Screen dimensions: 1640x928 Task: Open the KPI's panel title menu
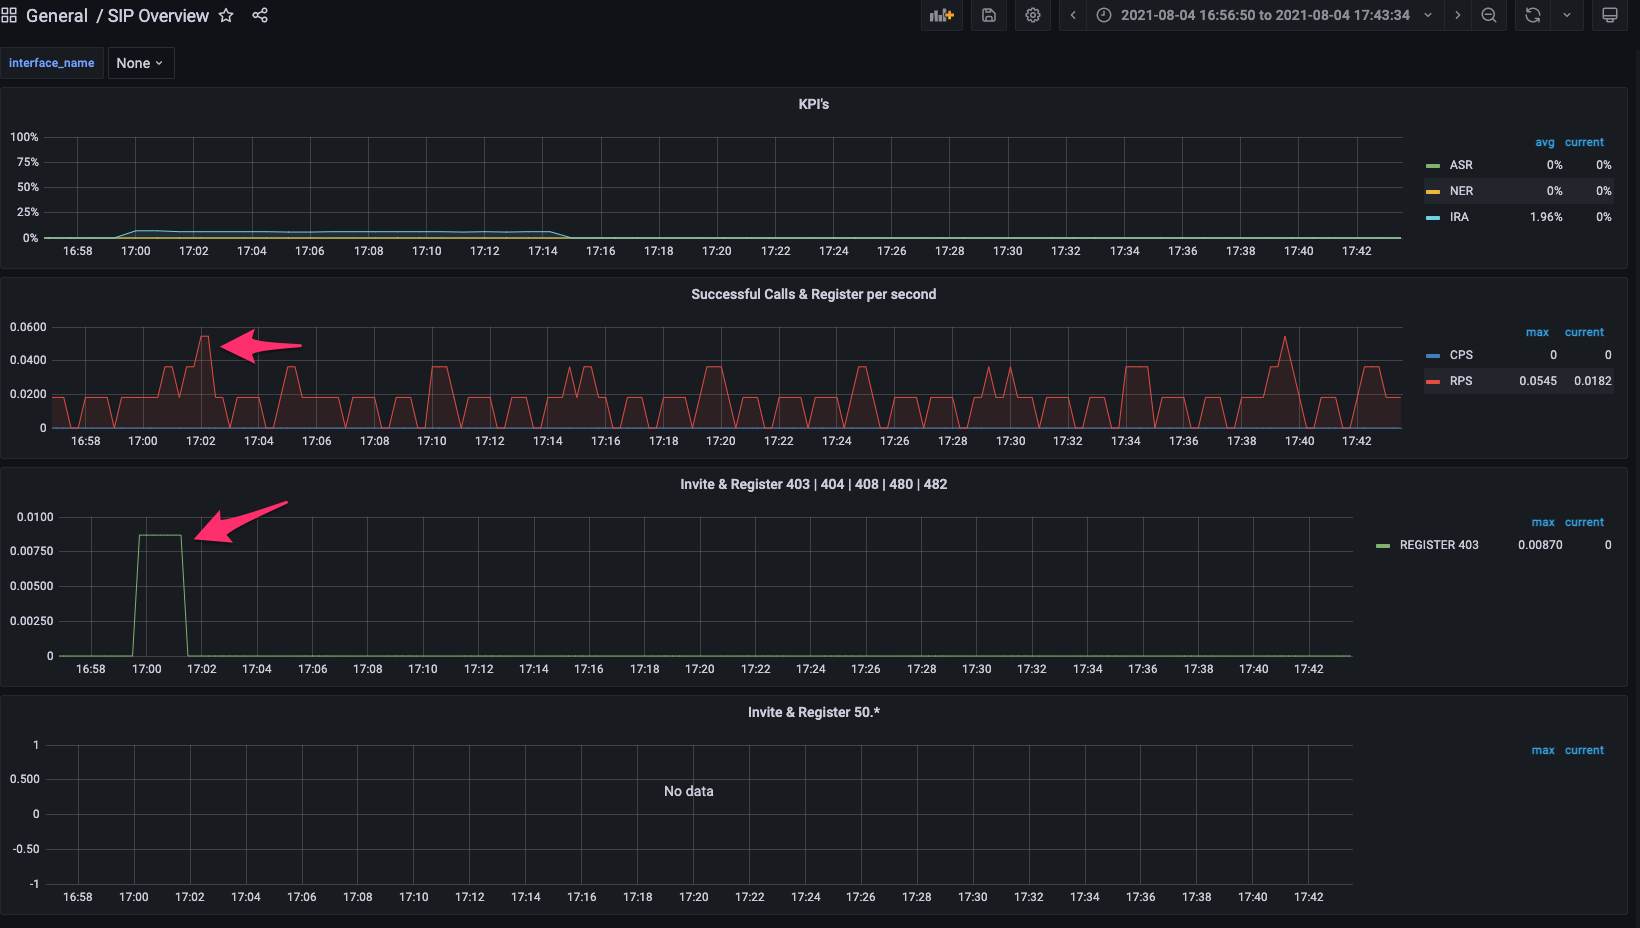click(814, 104)
